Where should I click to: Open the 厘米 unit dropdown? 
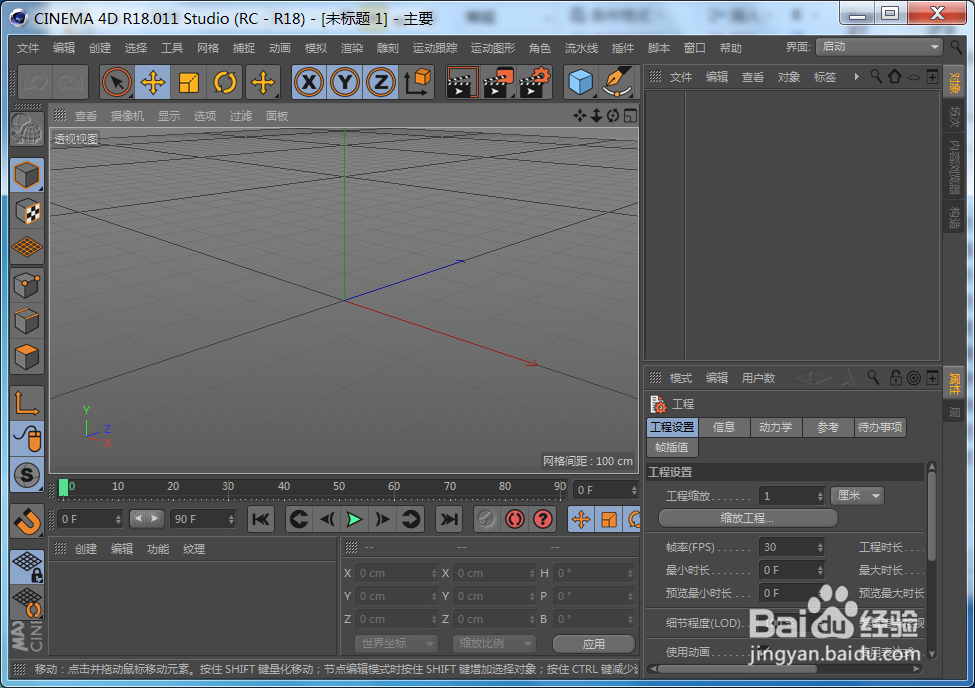point(858,496)
